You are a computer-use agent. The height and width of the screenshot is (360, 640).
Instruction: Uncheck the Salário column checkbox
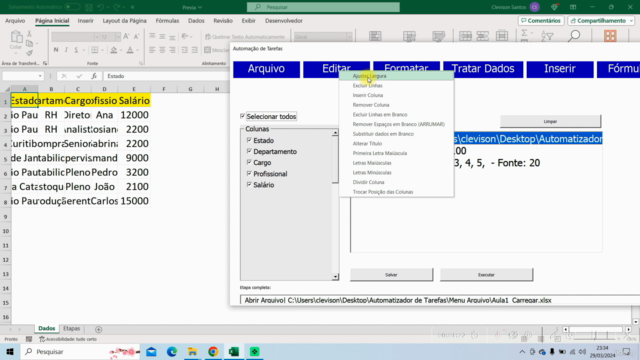(x=249, y=184)
